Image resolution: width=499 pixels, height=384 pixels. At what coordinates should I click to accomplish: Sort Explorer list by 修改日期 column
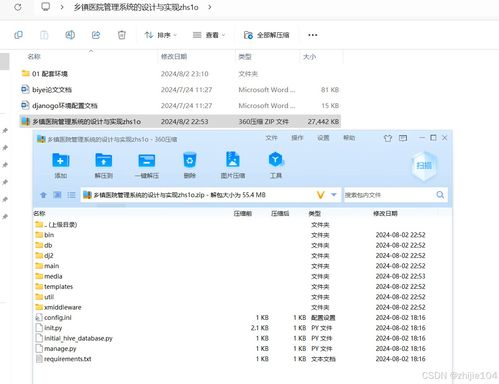coord(174,57)
